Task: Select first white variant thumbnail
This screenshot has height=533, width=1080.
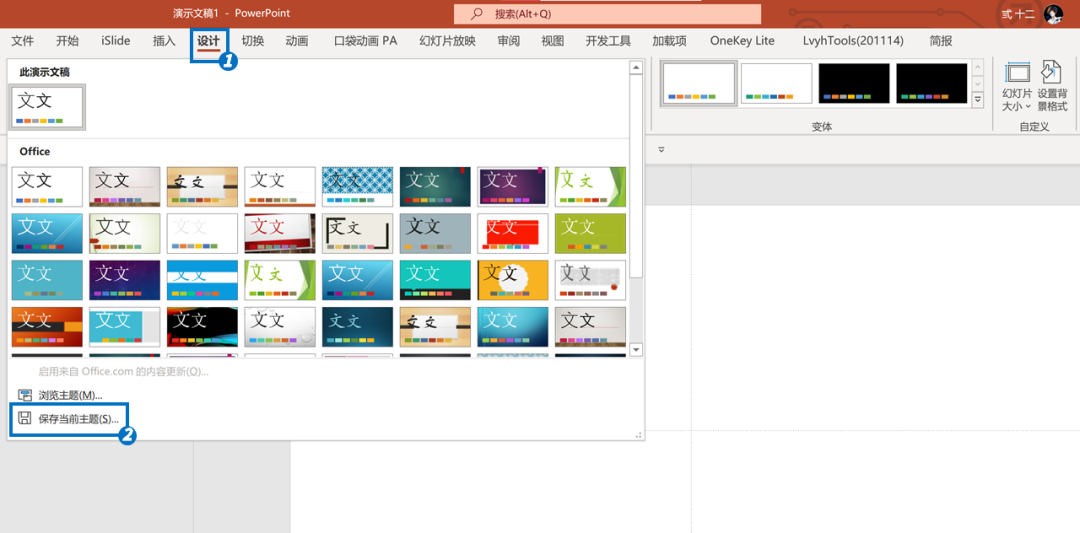Action: click(699, 83)
